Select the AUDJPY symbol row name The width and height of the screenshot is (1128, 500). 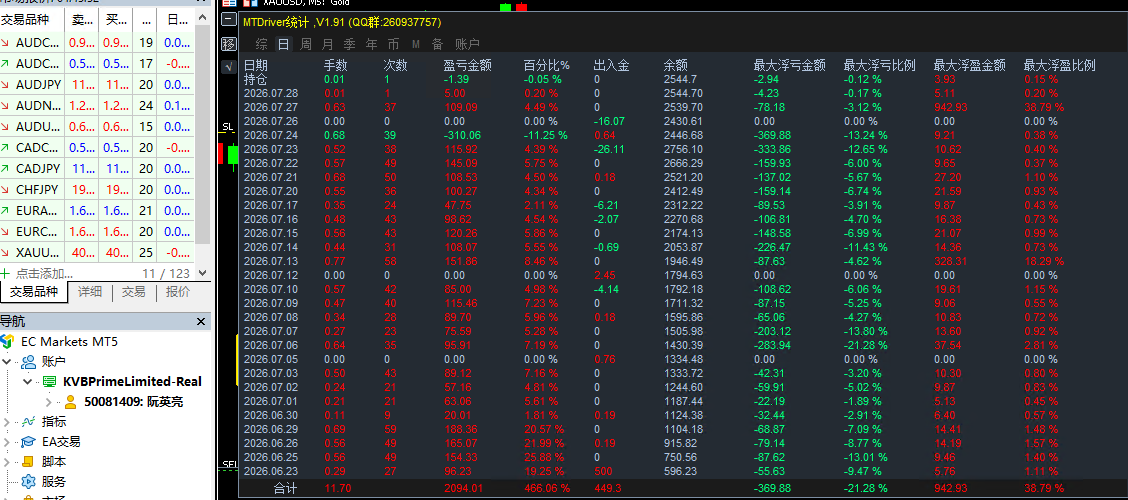[38, 85]
